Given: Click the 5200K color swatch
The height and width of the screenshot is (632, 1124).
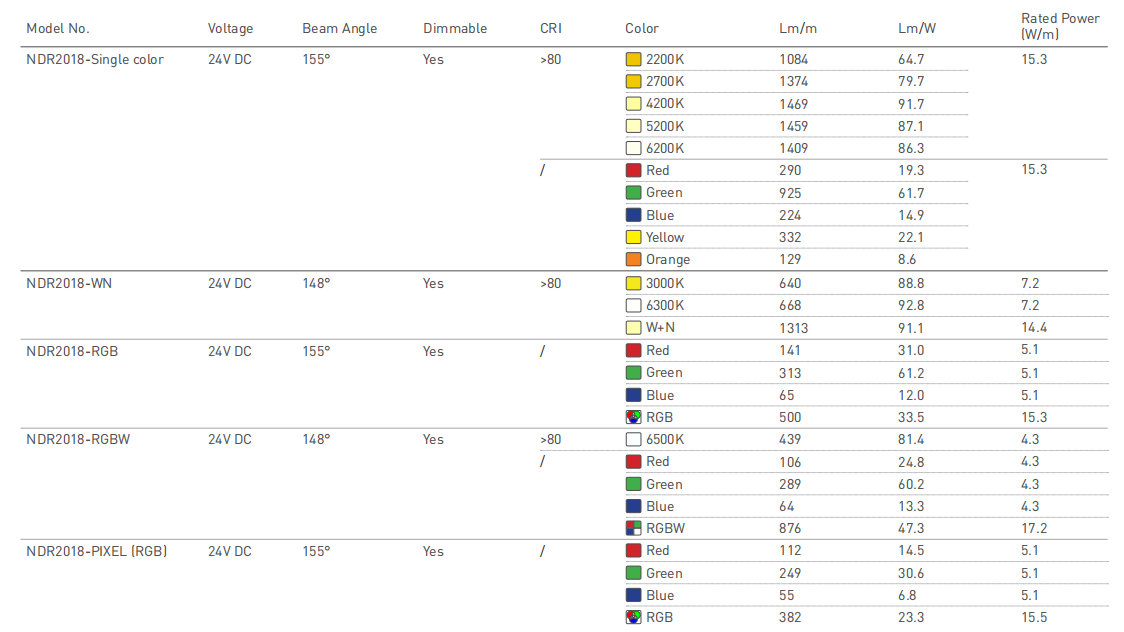Looking at the screenshot, I should click(633, 126).
